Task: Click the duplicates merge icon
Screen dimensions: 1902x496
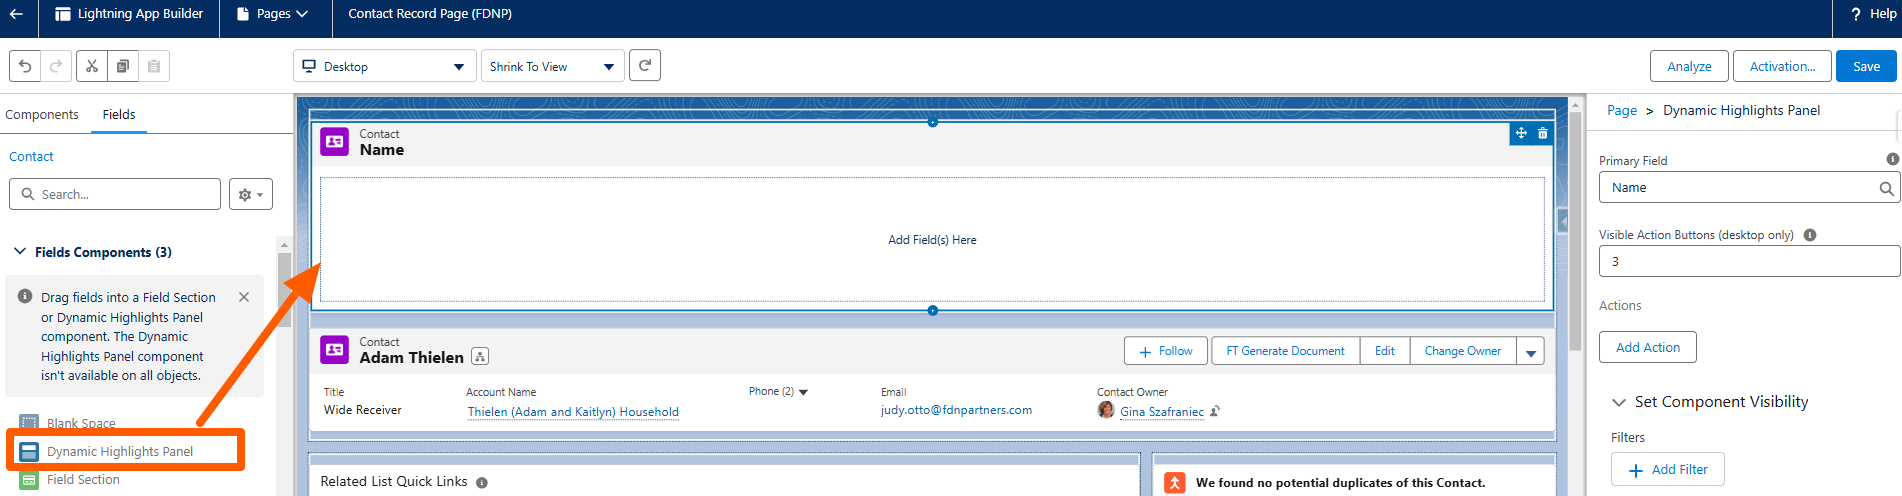Action: [x=1175, y=483]
